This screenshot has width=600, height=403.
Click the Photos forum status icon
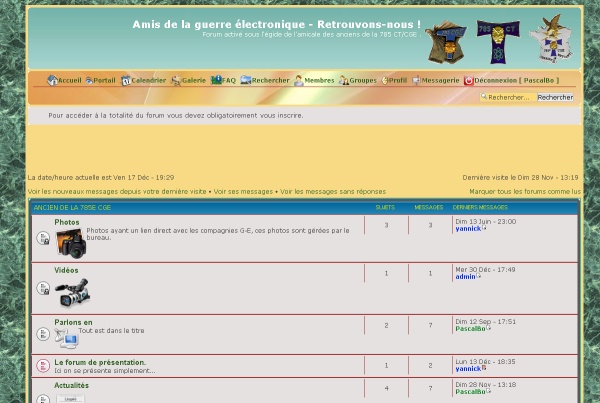pos(43,238)
